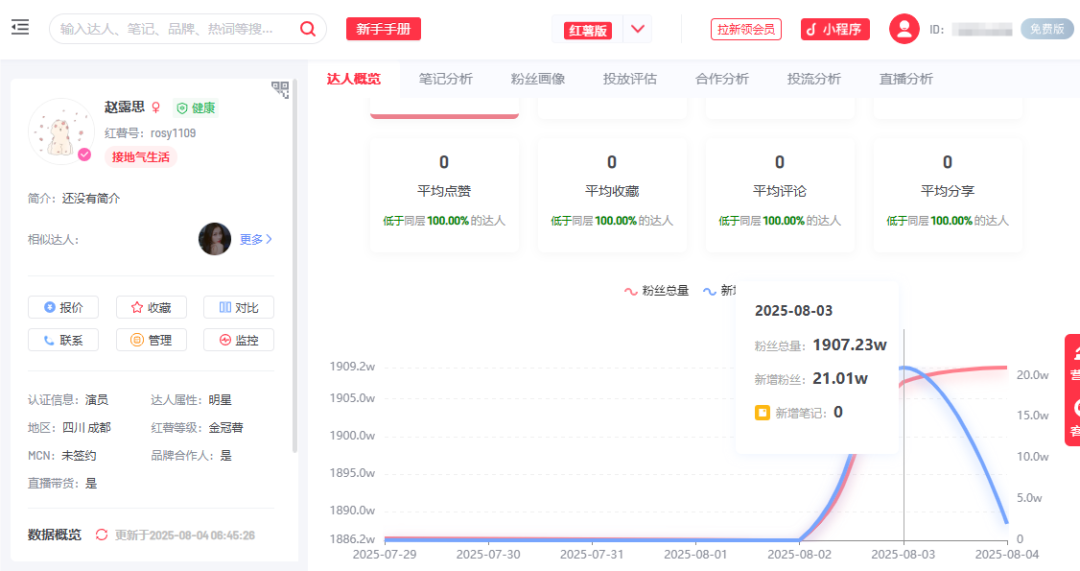Open the similar influencer avatar thumbnail
This screenshot has height=571, width=1080.
click(215, 239)
